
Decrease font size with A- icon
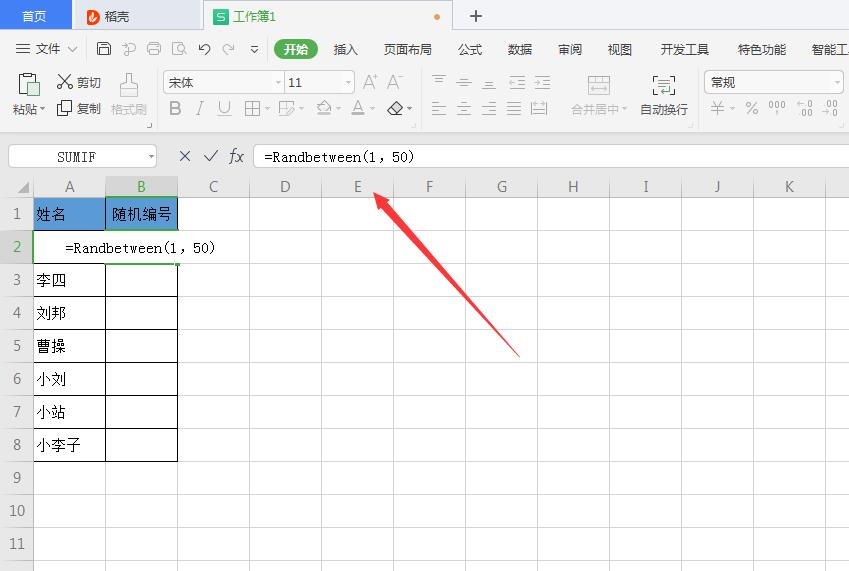coord(395,82)
